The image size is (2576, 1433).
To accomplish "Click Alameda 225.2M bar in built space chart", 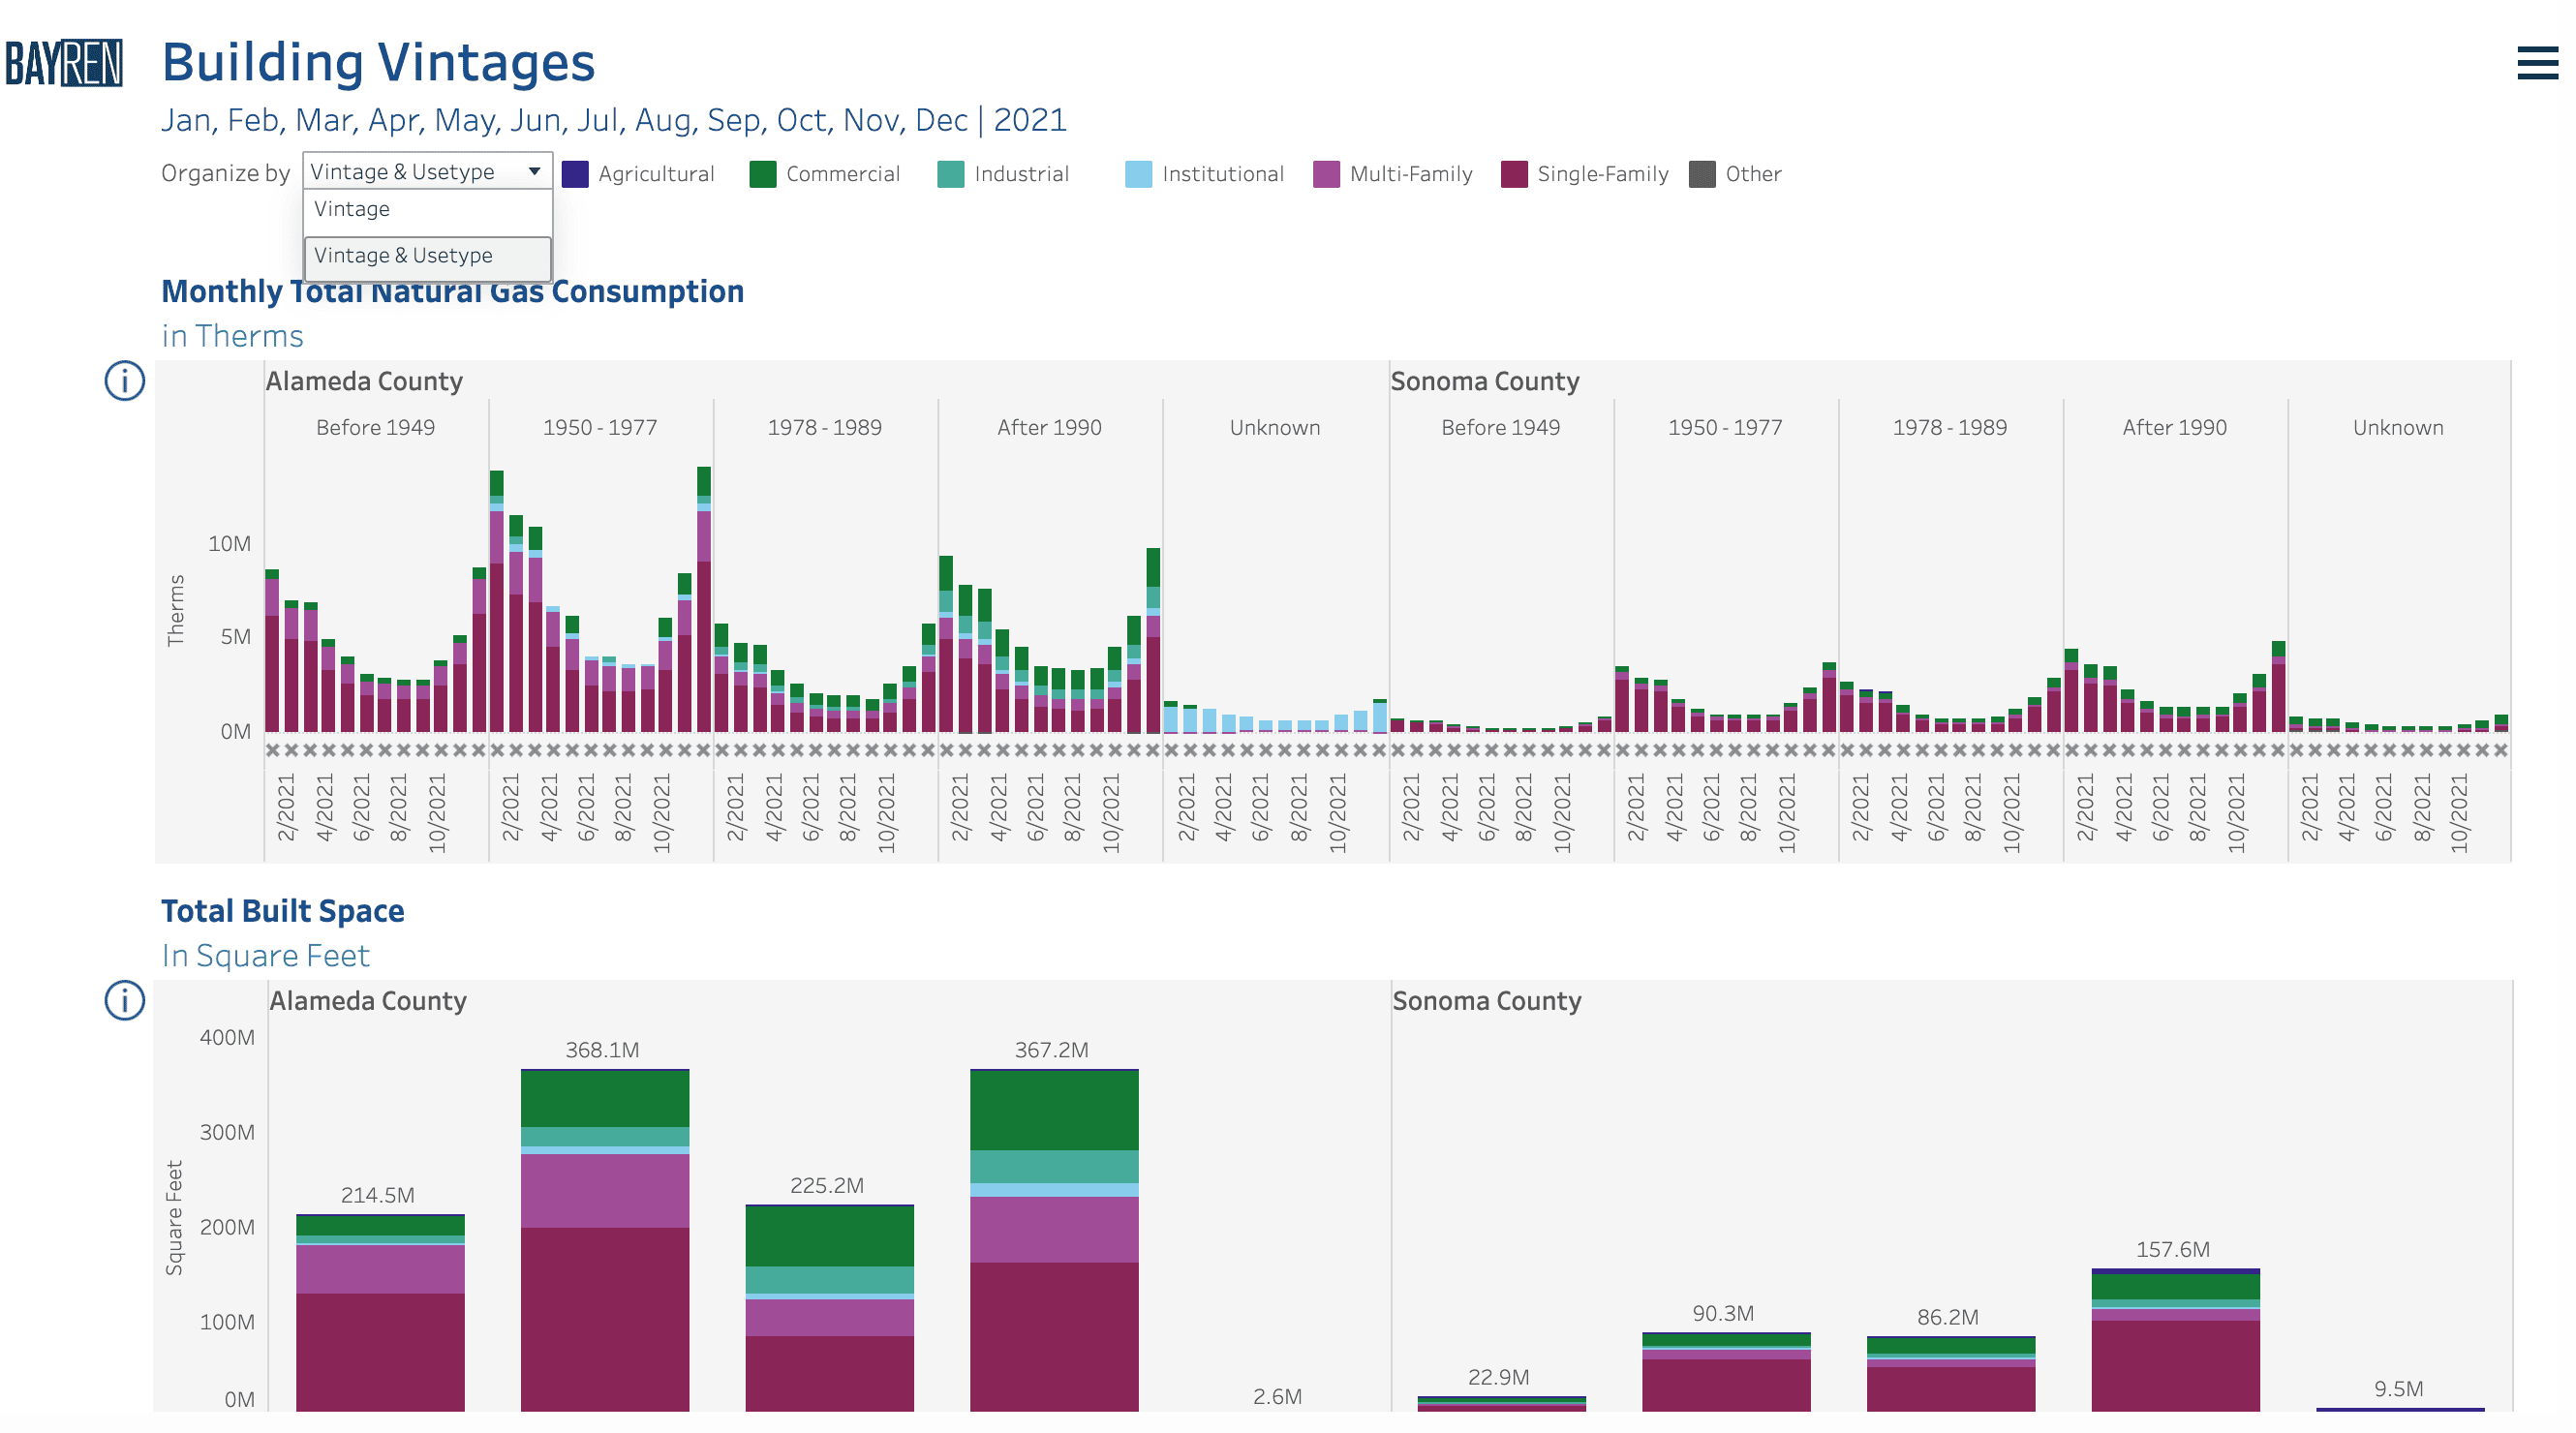I will coord(829,1307).
